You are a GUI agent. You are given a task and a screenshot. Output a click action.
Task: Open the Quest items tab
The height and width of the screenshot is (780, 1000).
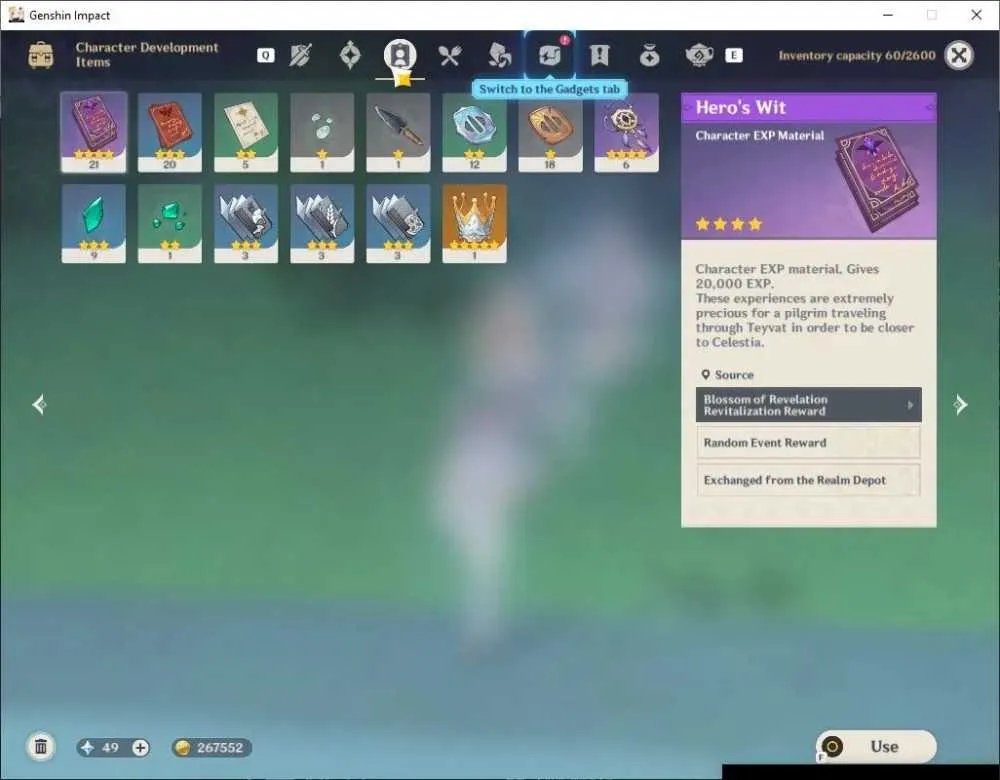point(599,55)
